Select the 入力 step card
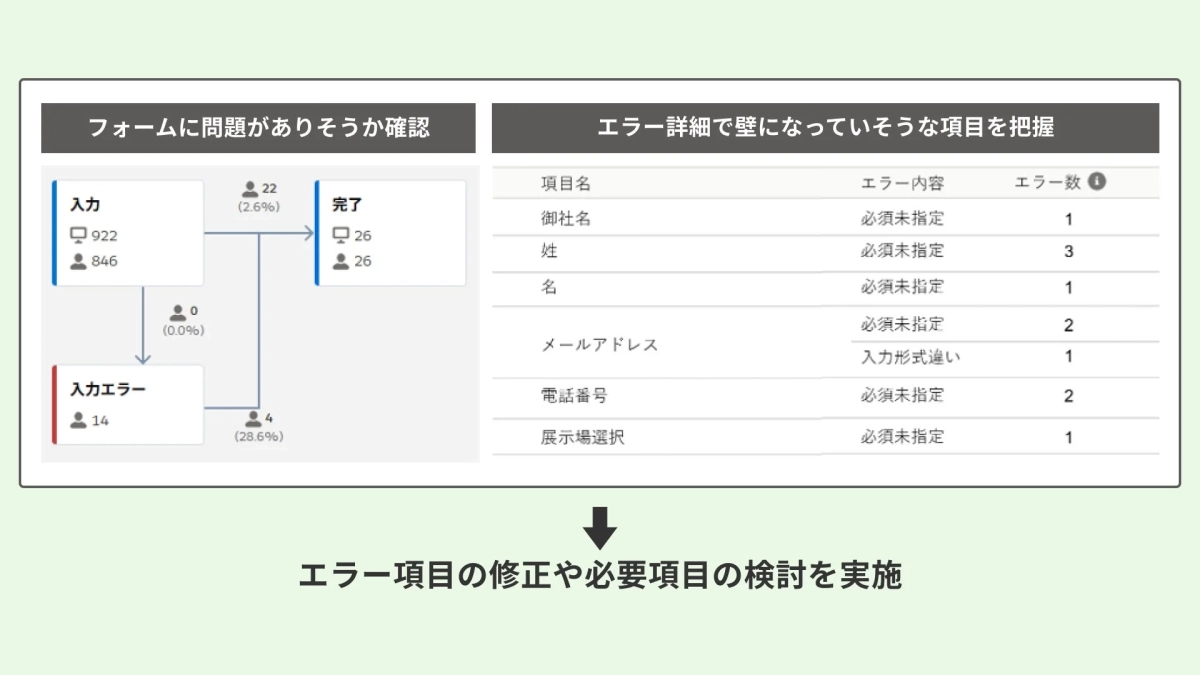The image size is (1200, 675). 127,232
